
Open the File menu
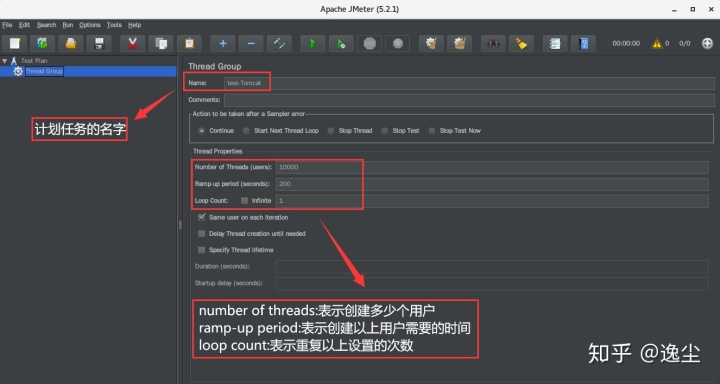point(7,25)
